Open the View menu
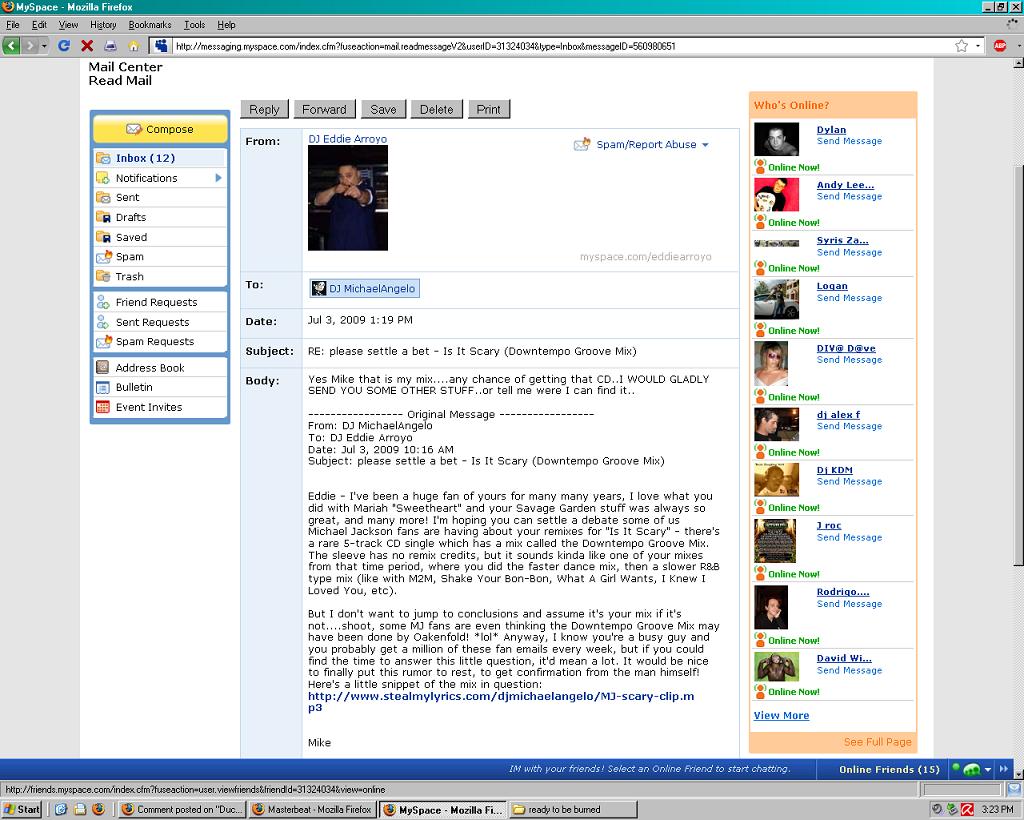Image resolution: width=1024 pixels, height=820 pixels. click(x=68, y=25)
